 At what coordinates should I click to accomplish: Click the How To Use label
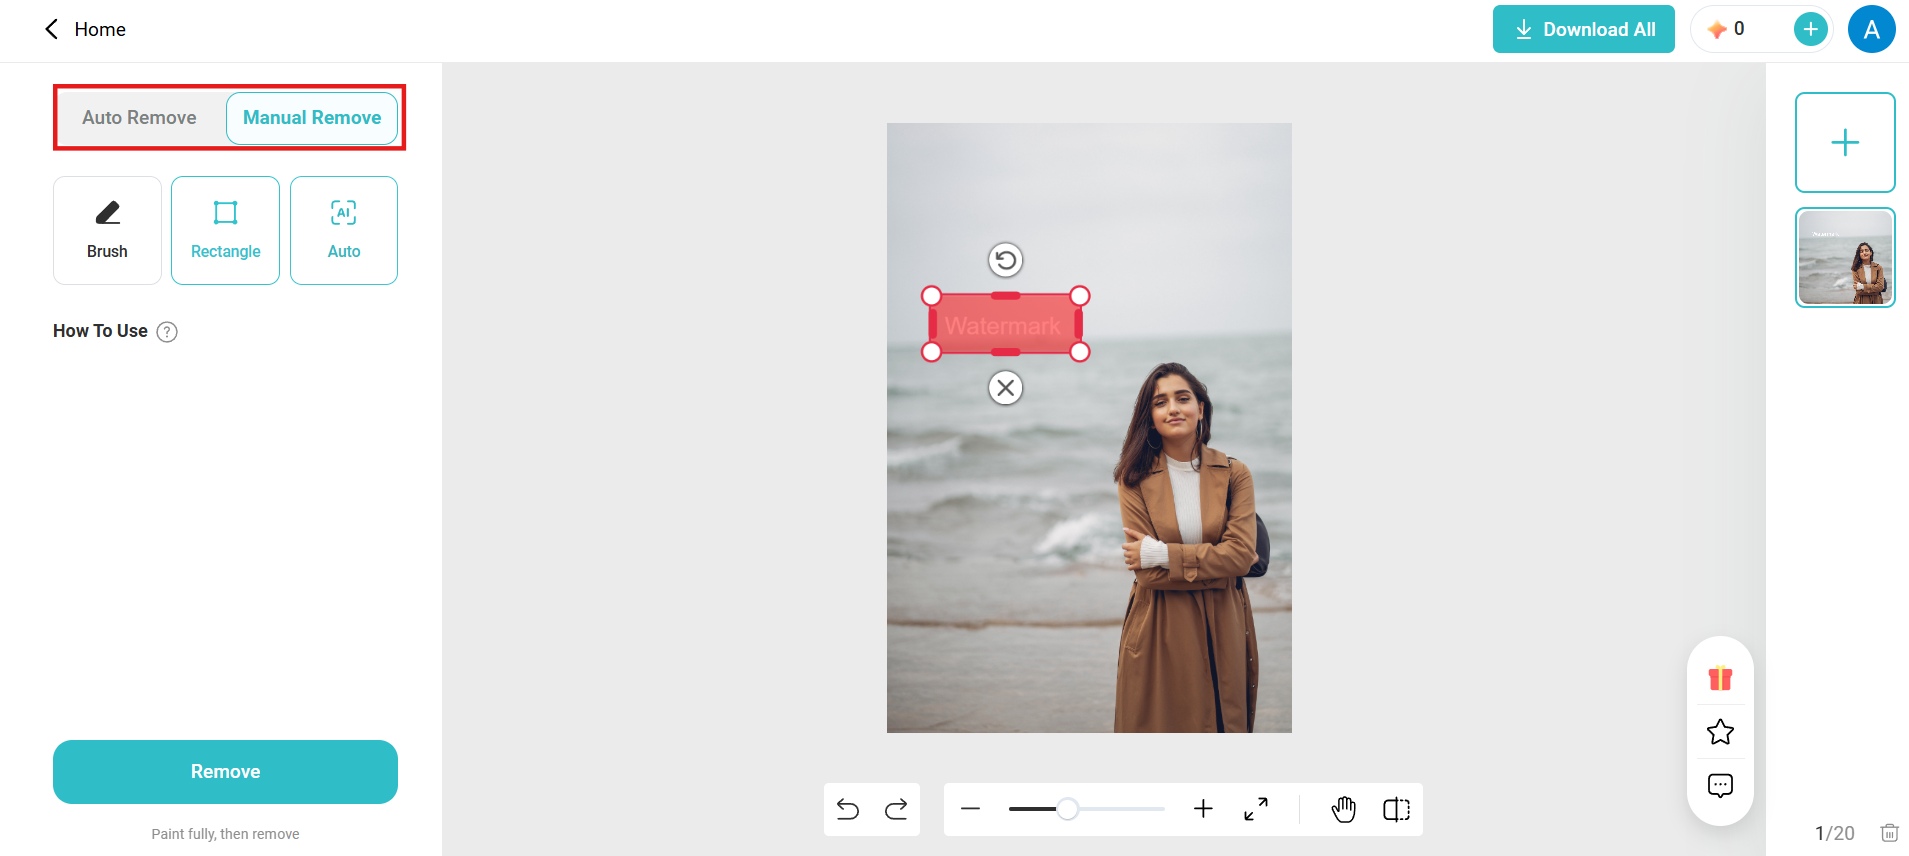100,331
